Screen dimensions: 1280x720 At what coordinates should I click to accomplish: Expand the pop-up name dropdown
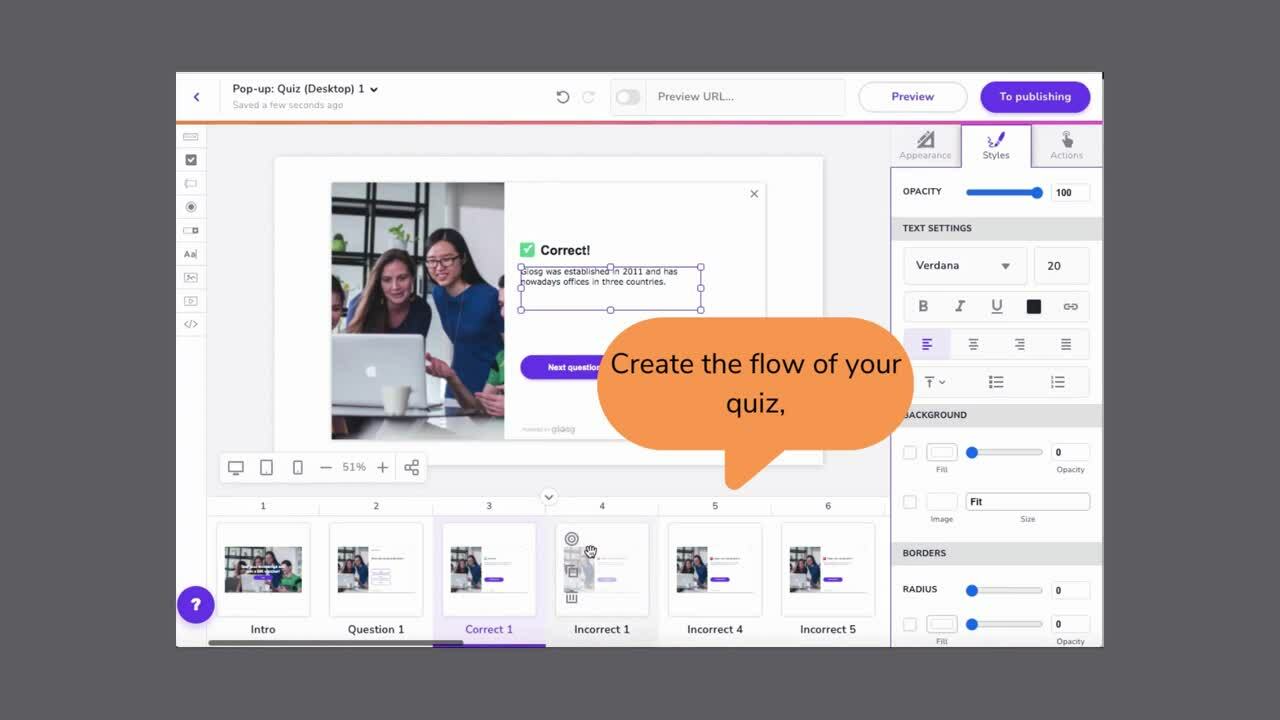tap(374, 89)
